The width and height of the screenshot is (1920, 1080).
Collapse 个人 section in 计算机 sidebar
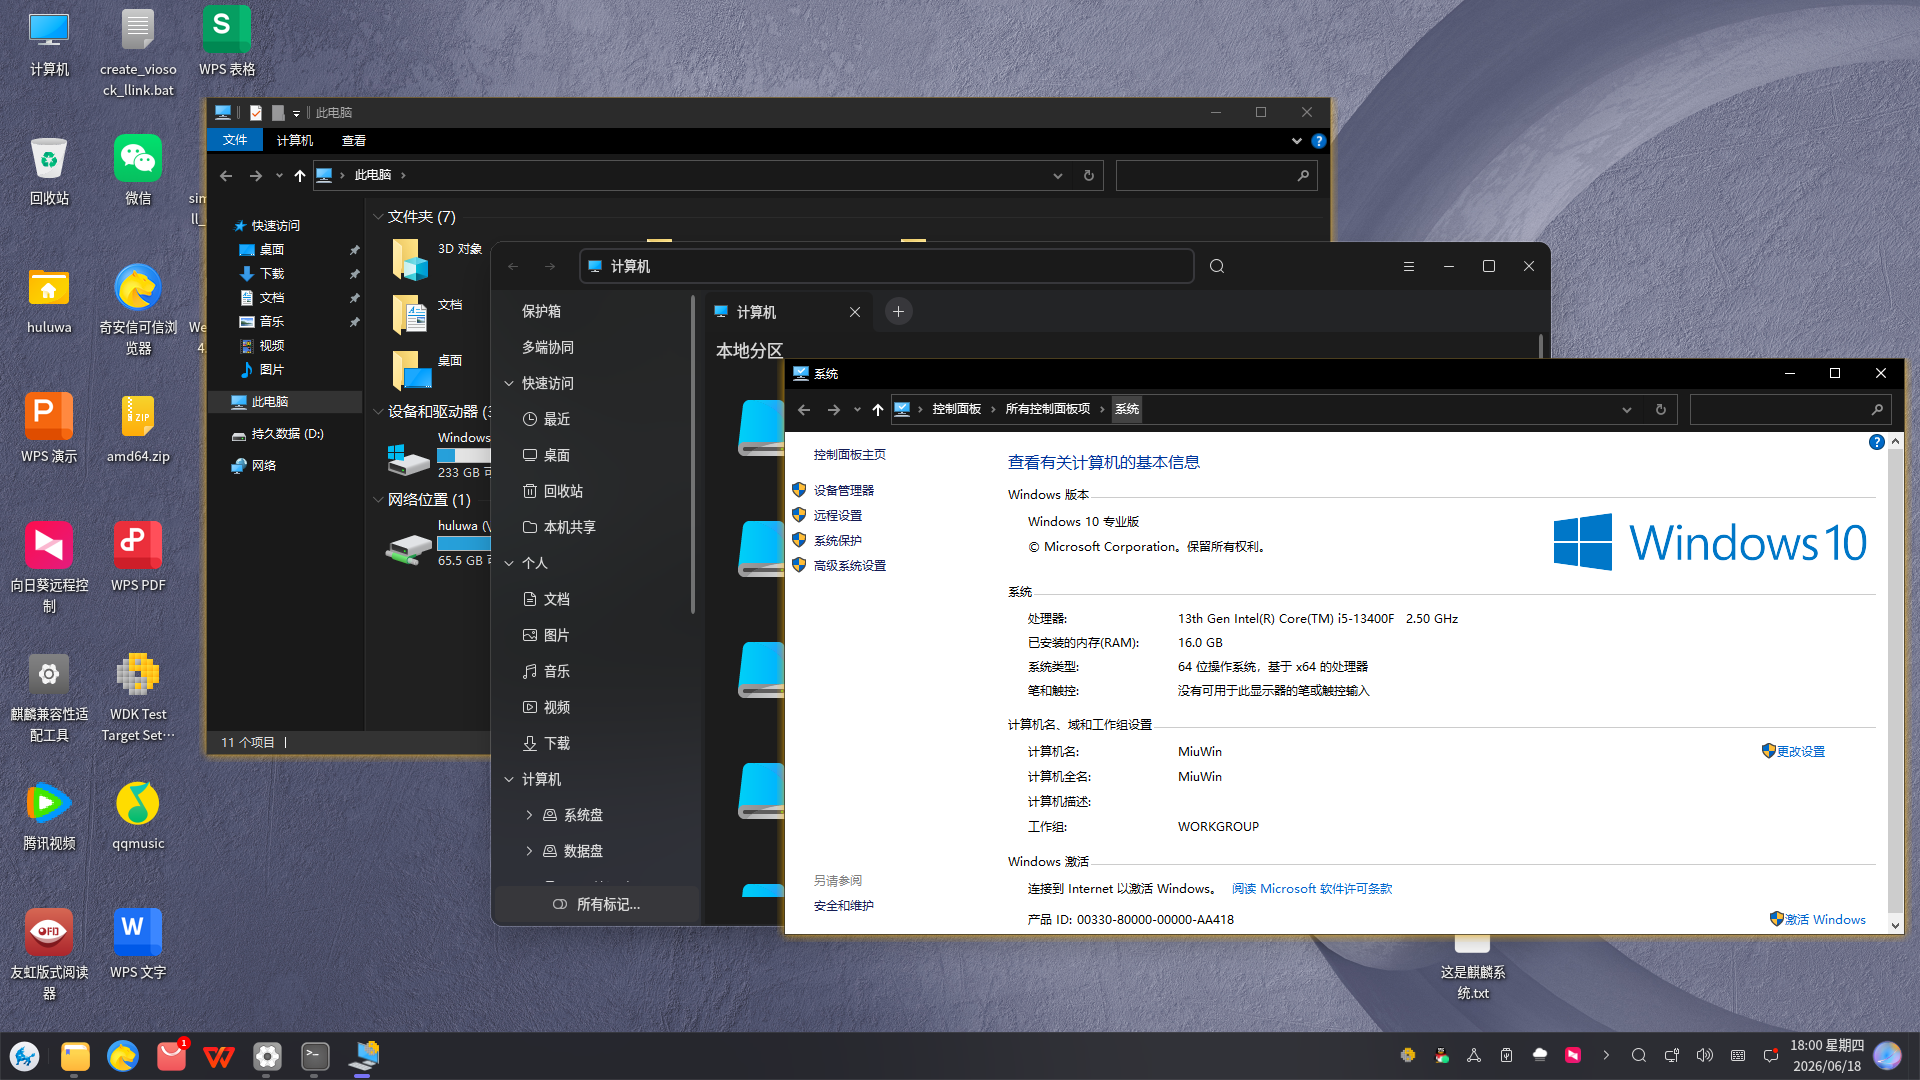(x=509, y=563)
